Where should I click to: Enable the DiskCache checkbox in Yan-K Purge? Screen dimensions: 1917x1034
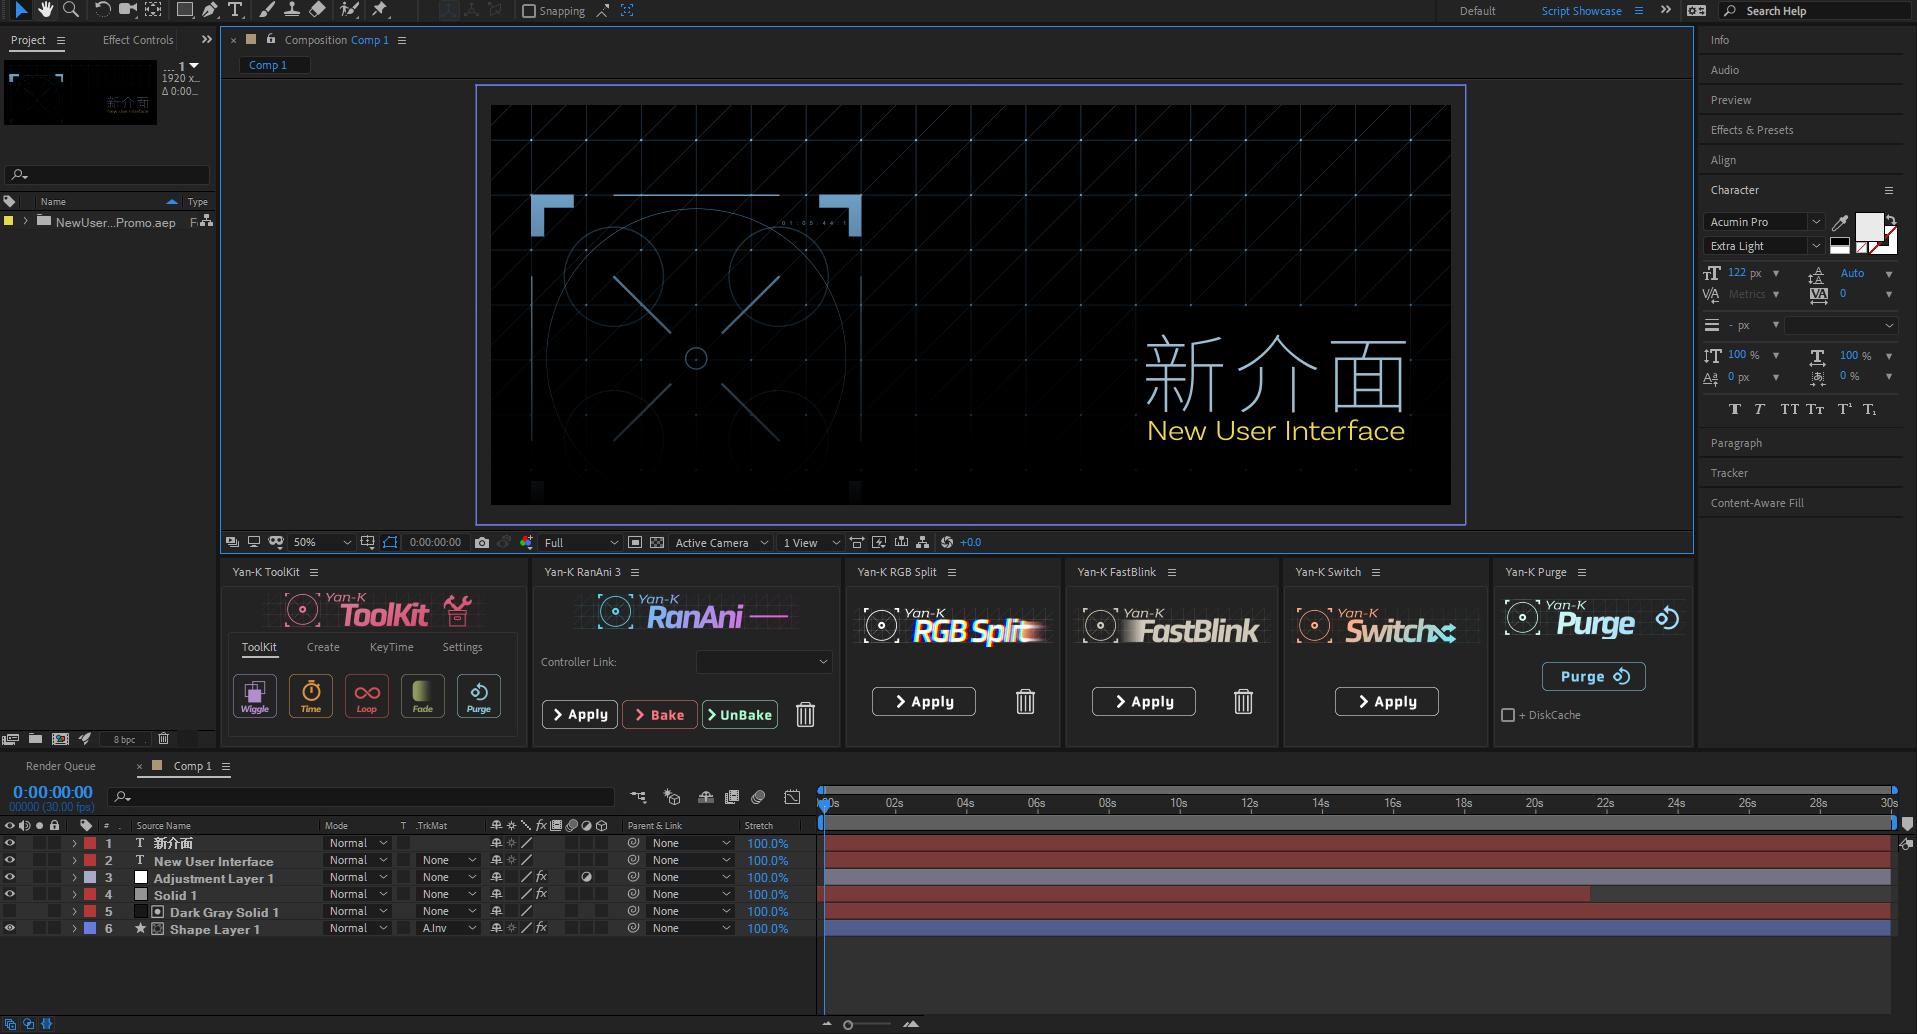(x=1508, y=715)
